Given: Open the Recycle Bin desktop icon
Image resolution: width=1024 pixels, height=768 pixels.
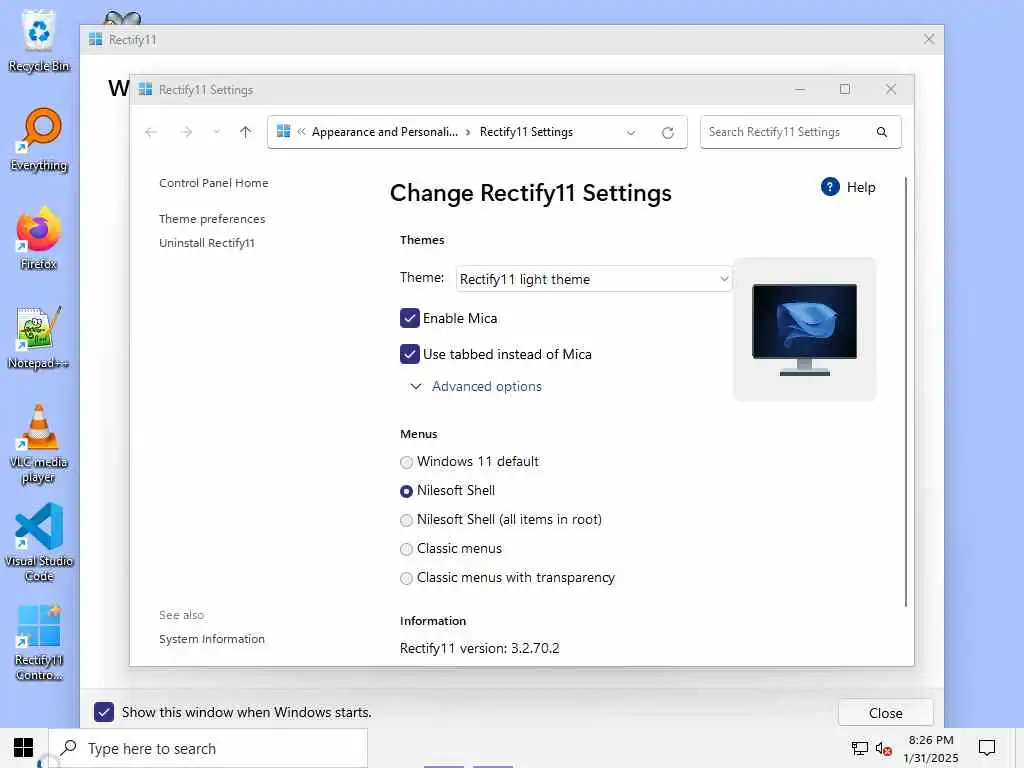Looking at the screenshot, I should pos(39,40).
